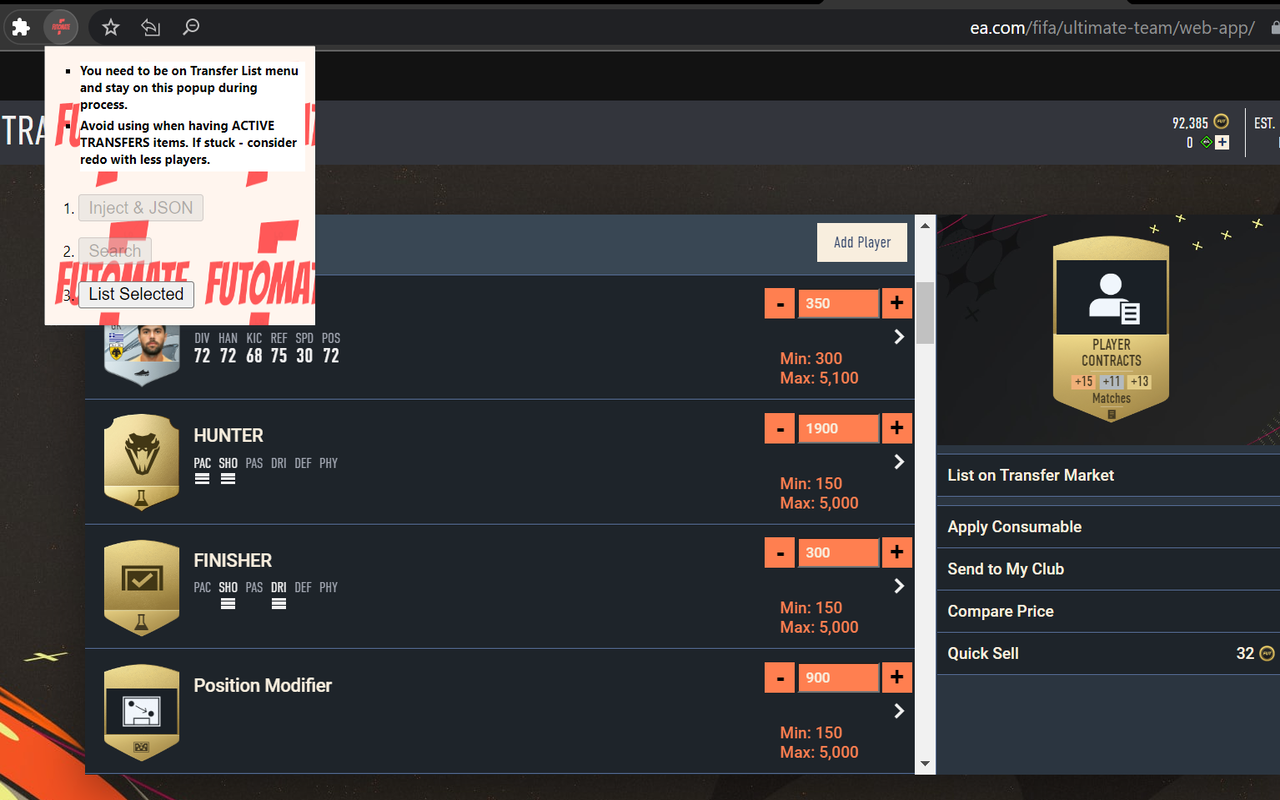
Task: Edit the FINISHER price field showing 300
Action: (838, 552)
